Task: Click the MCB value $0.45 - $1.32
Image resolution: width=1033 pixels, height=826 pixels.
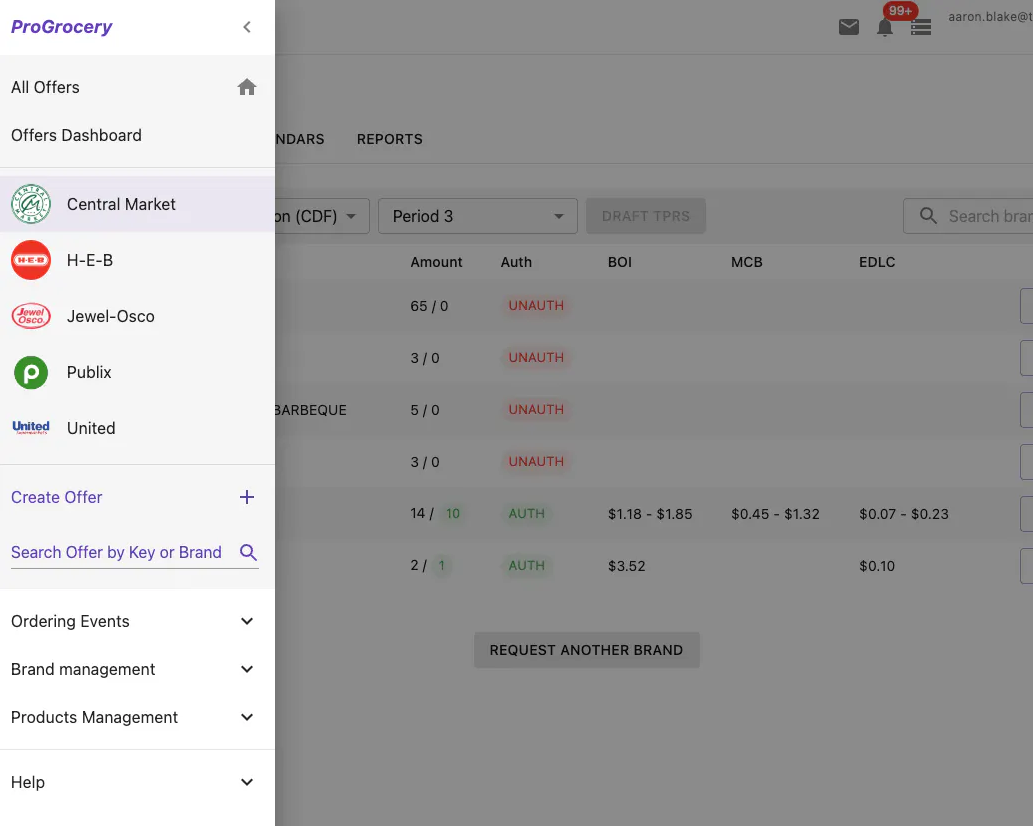Action: point(775,514)
